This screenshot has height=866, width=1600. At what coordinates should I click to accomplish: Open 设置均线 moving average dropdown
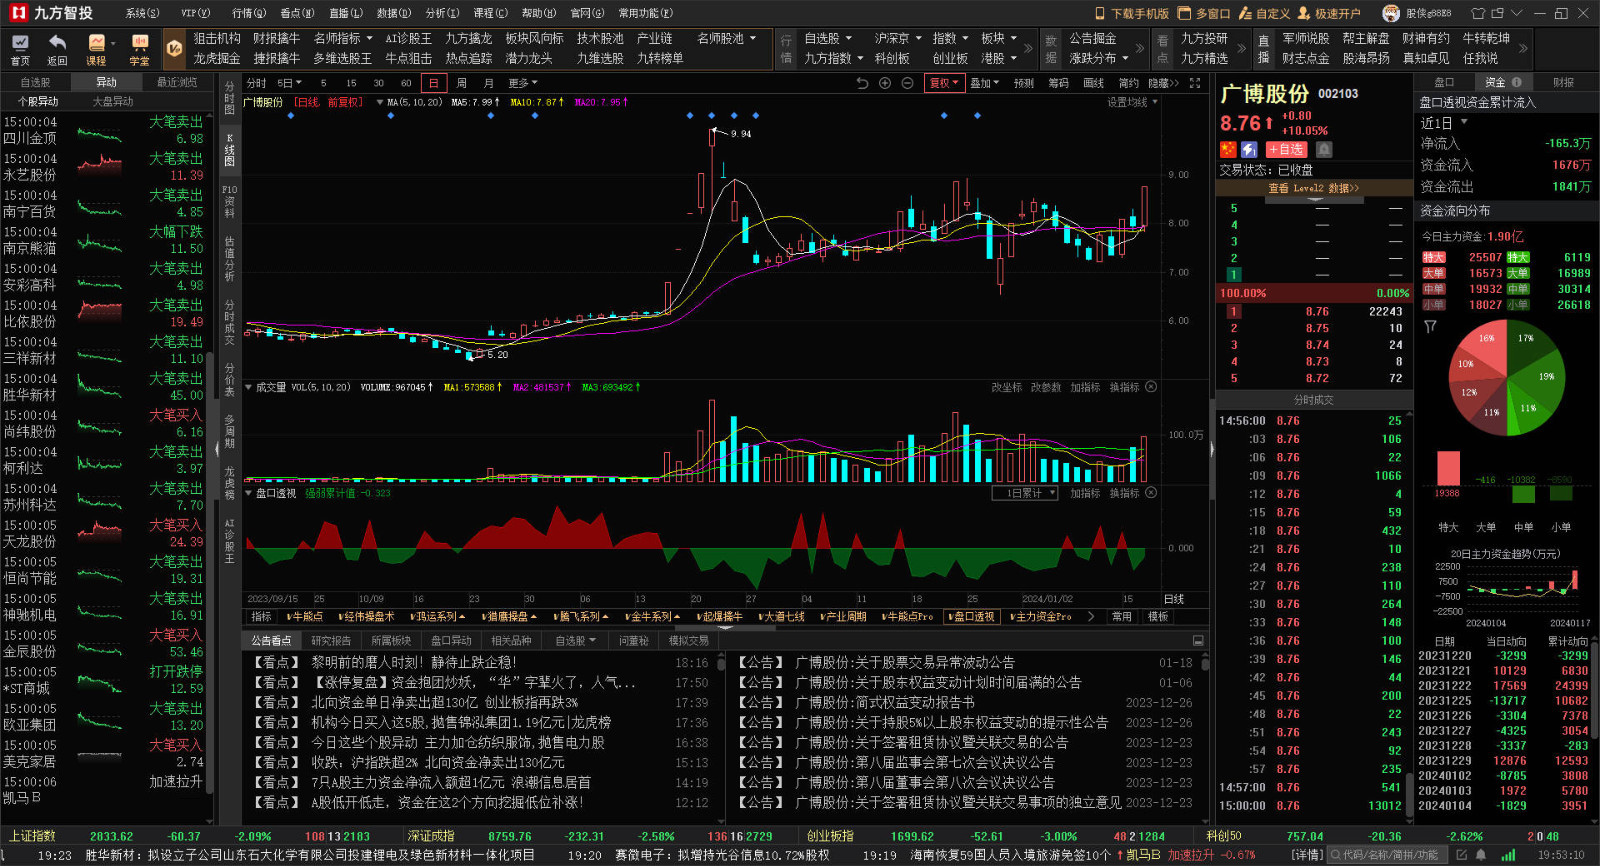pos(1132,102)
